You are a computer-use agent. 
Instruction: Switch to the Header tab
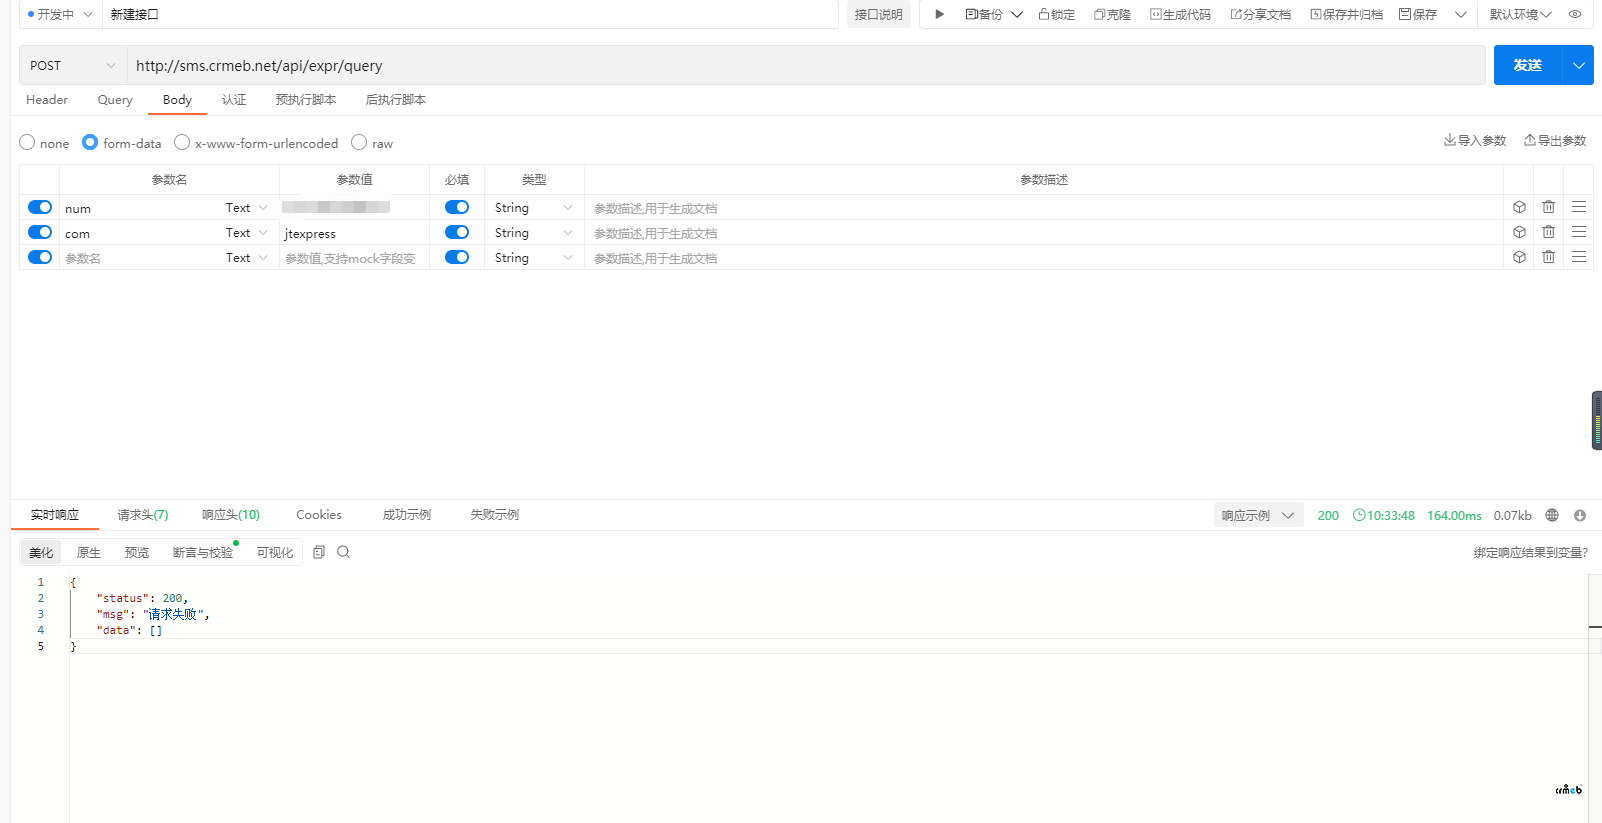(x=47, y=99)
